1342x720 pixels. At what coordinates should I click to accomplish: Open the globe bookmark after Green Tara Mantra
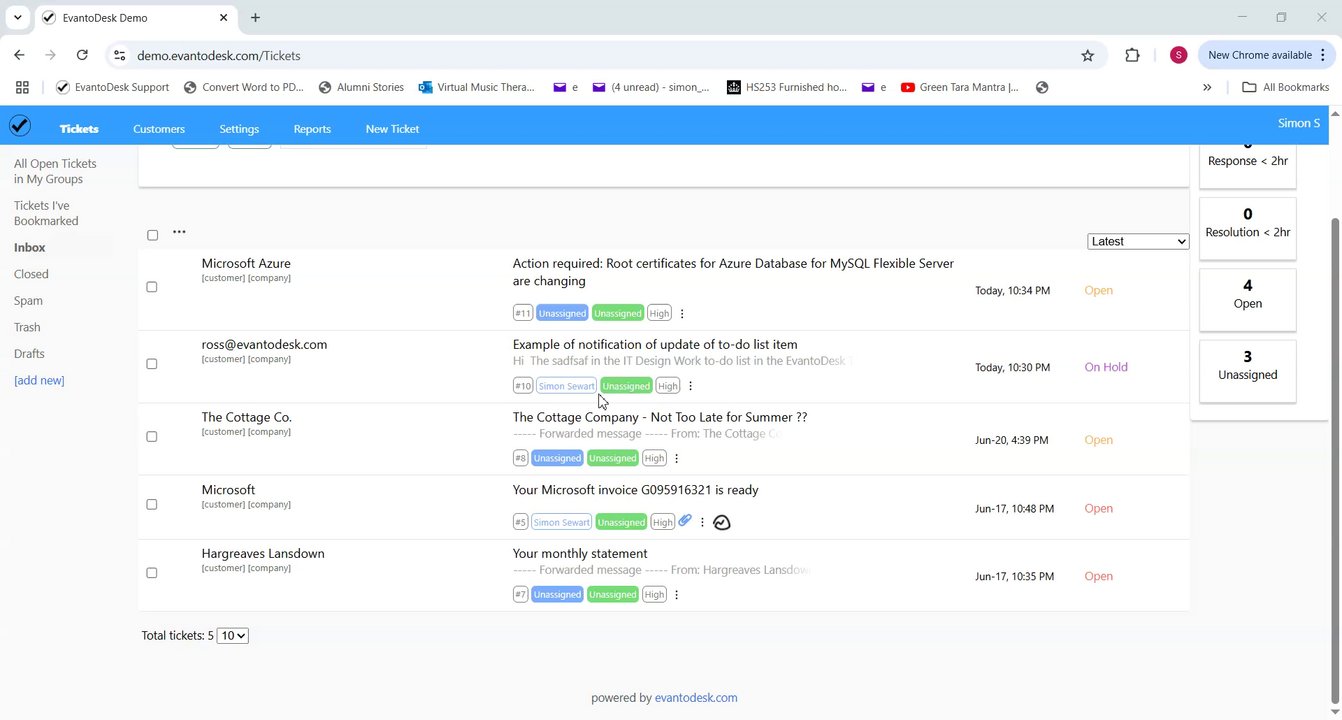click(1042, 87)
